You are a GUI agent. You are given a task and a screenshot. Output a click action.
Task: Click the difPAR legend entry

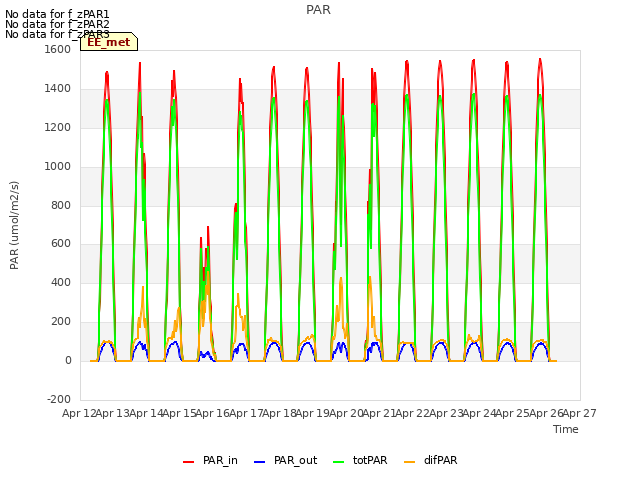click(x=431, y=460)
